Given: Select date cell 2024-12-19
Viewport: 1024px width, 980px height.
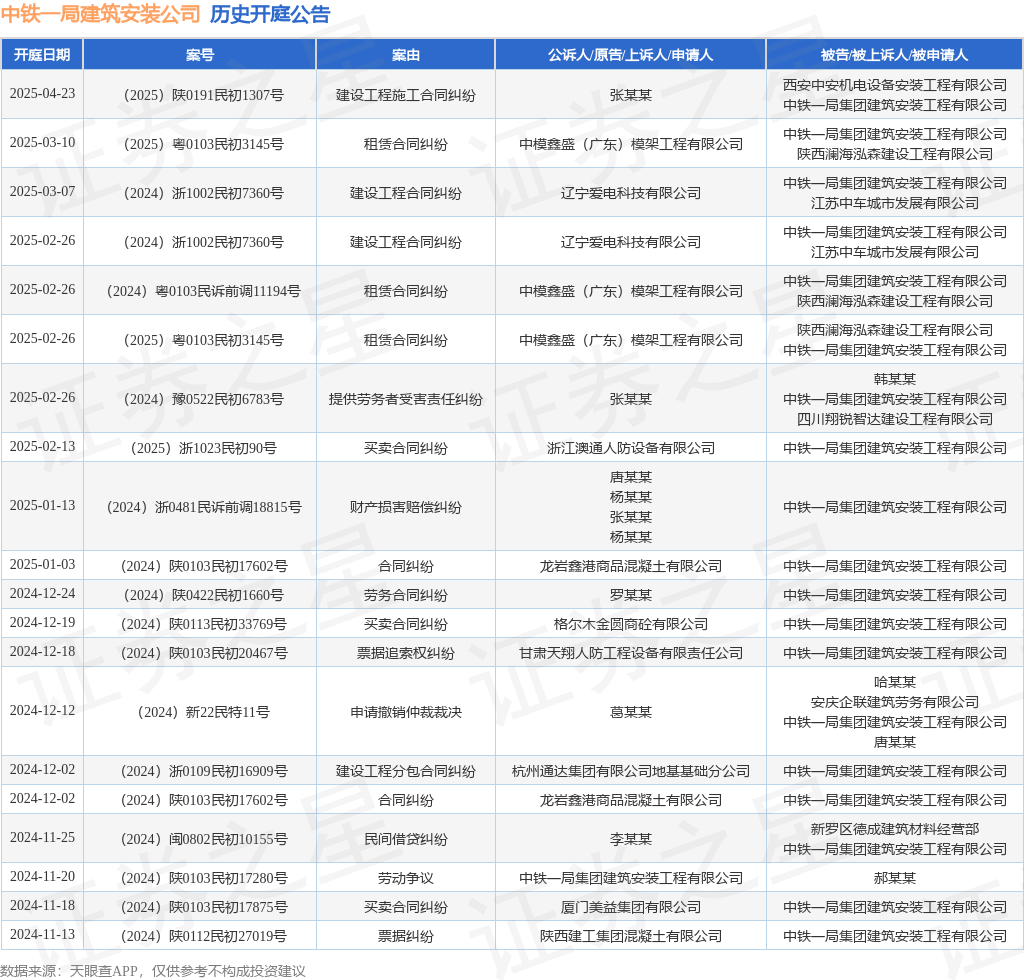Looking at the screenshot, I should point(42,622).
